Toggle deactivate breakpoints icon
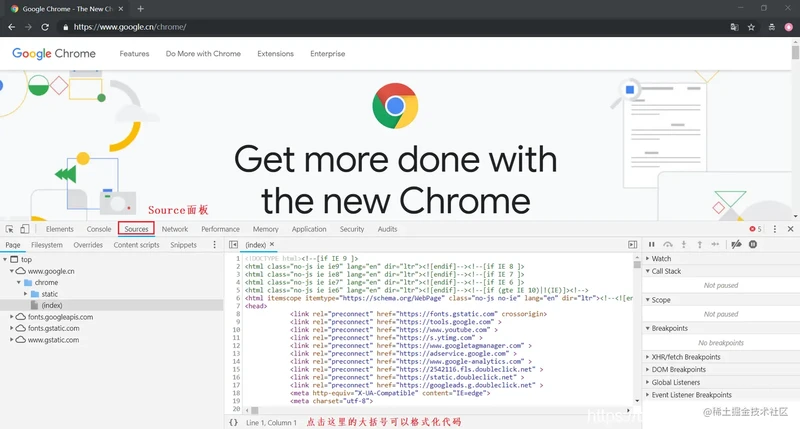The image size is (800, 429). [x=736, y=244]
